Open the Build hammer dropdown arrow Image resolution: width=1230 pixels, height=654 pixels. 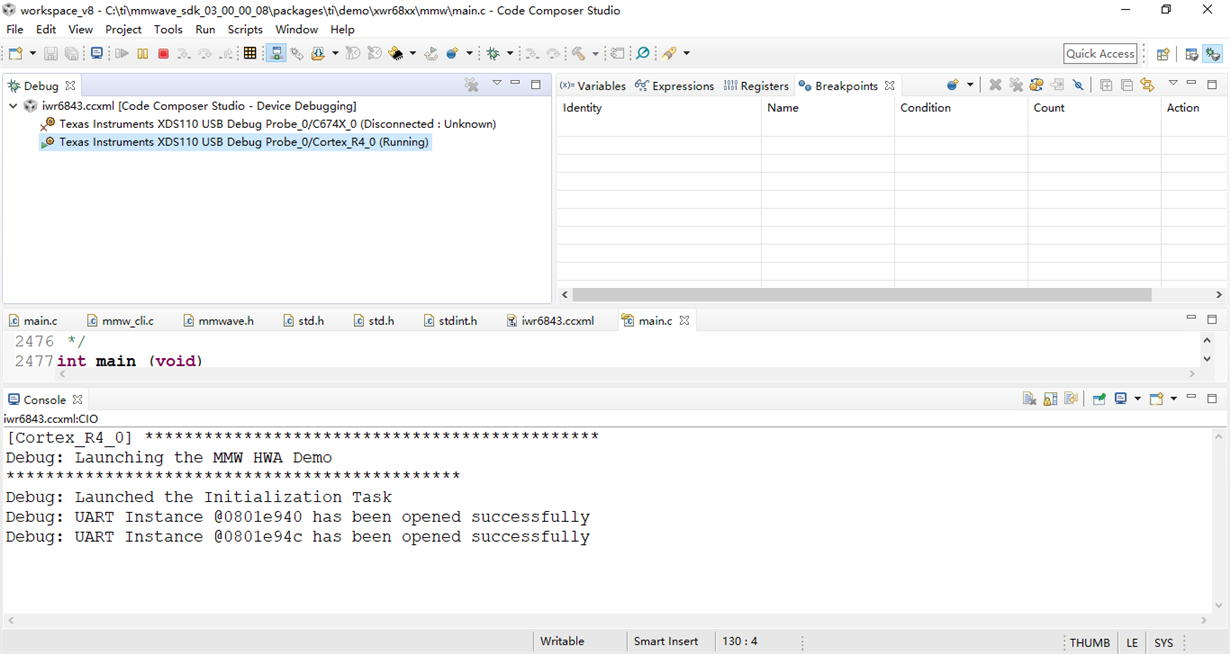[594, 54]
